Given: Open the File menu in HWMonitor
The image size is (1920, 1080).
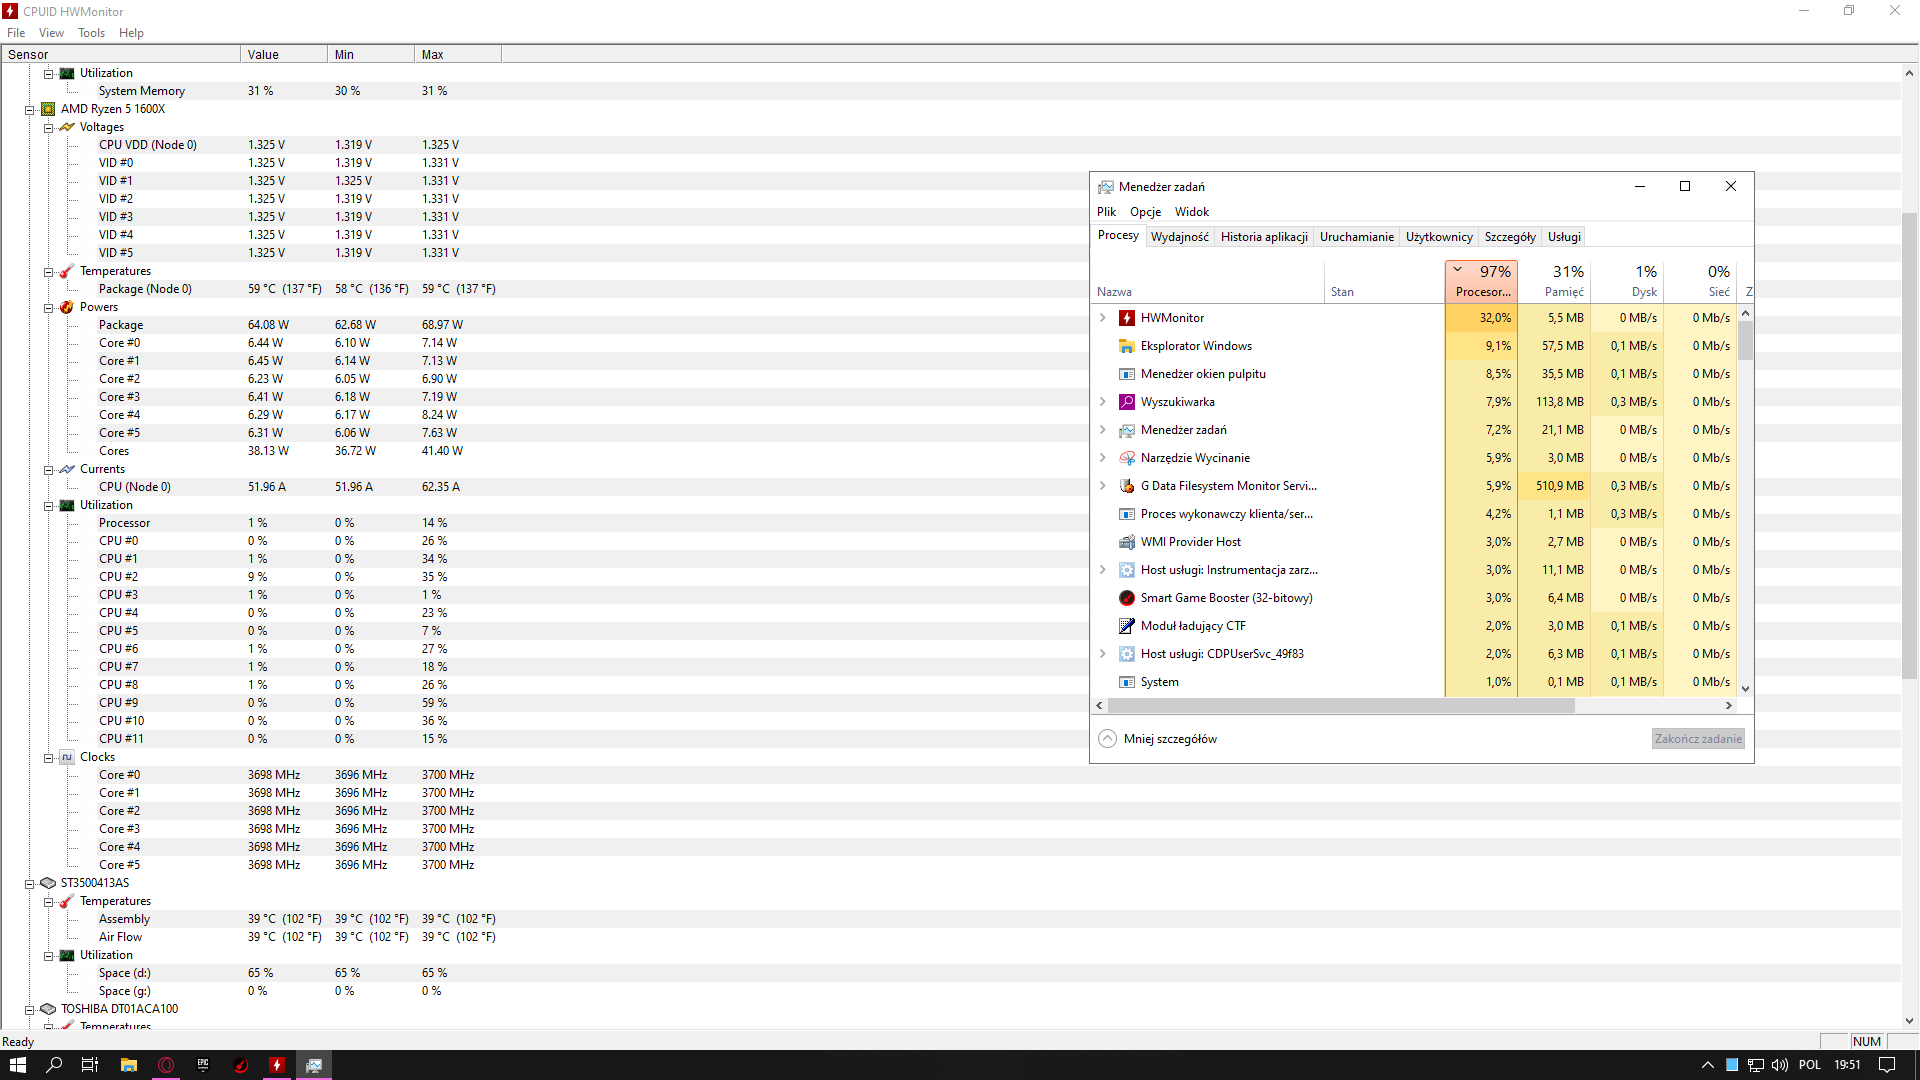Looking at the screenshot, I should 16,33.
